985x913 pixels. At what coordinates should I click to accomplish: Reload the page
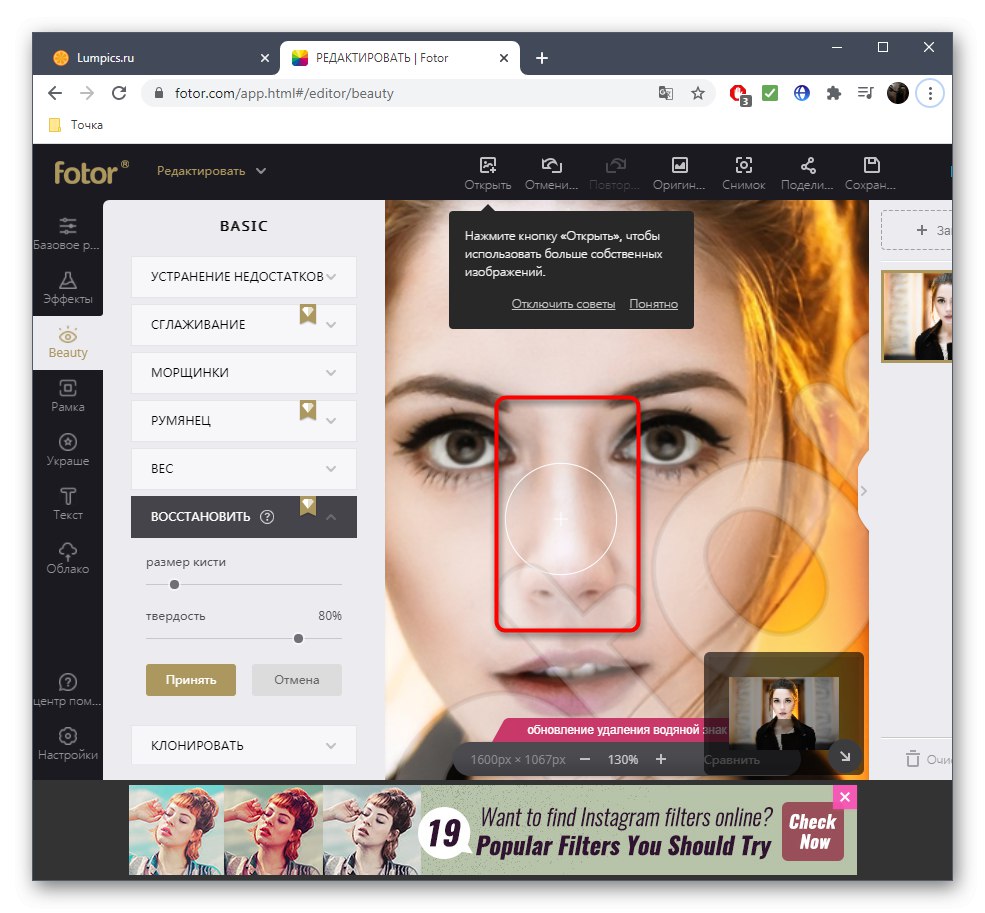(119, 94)
